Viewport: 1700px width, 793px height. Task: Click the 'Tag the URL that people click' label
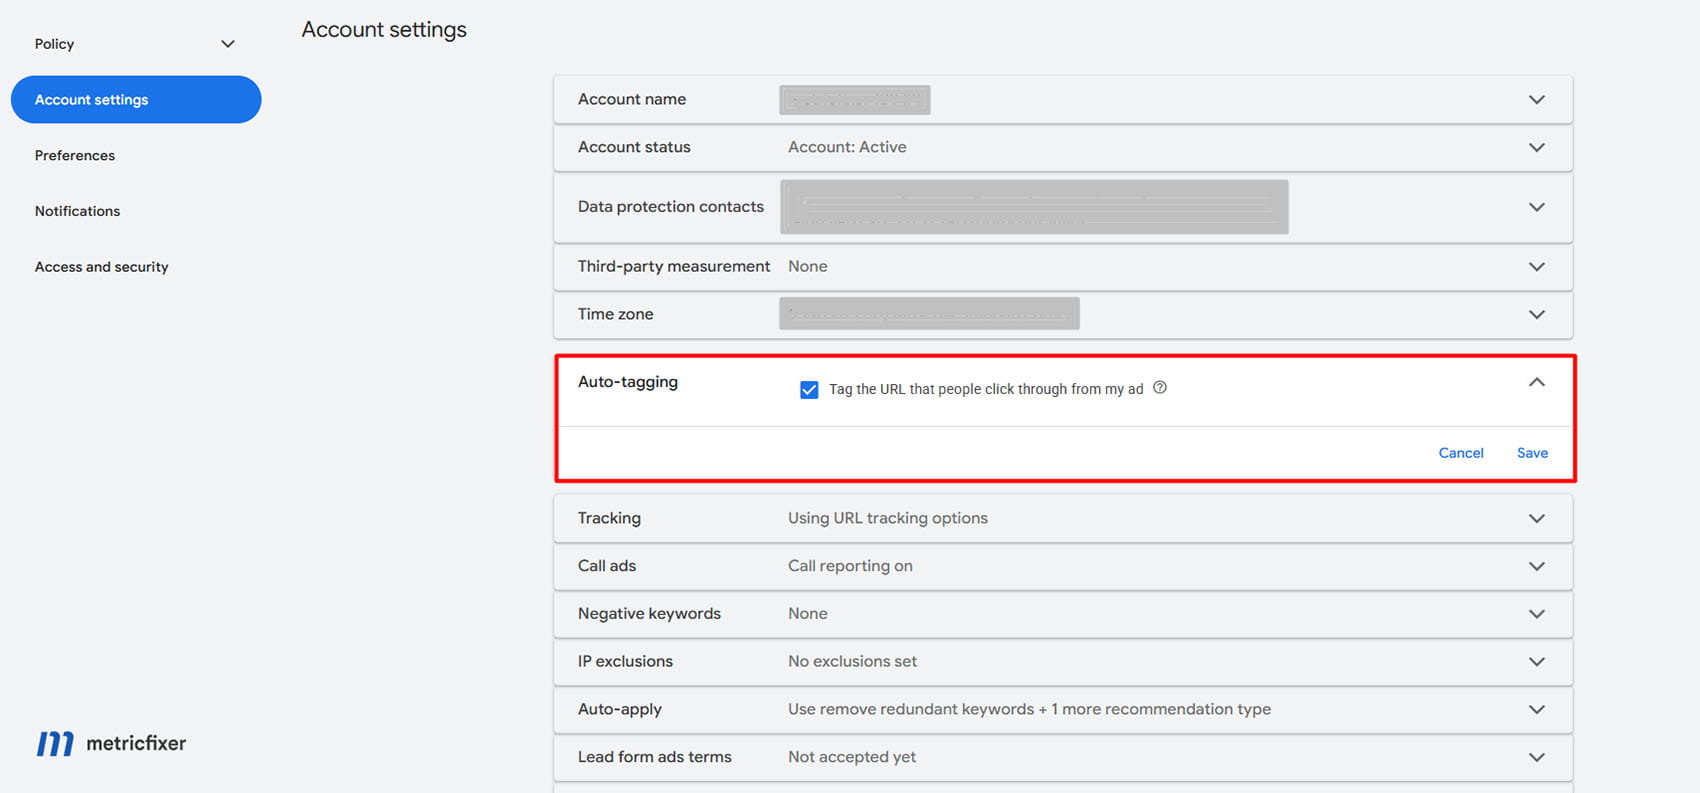[x=986, y=389]
